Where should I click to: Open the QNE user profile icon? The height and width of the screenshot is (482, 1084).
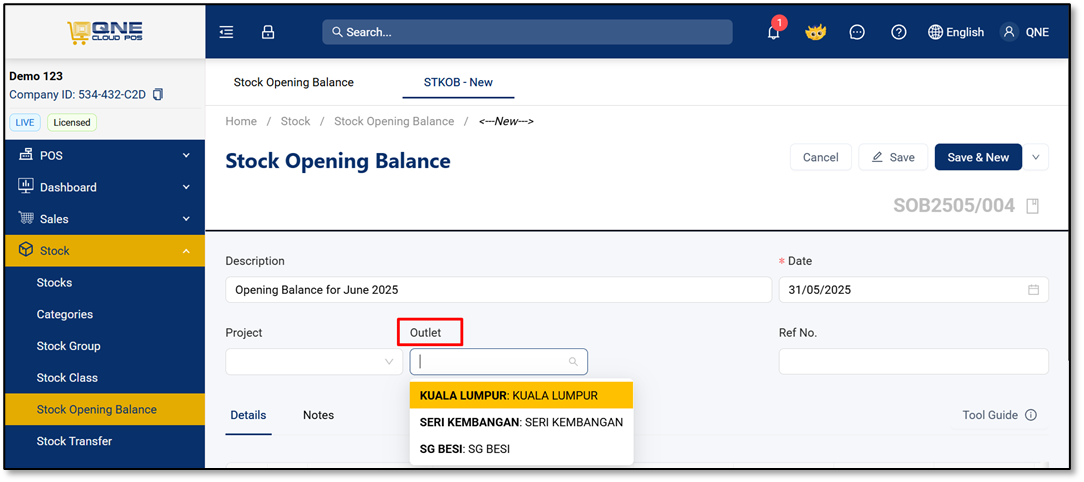tap(1009, 32)
